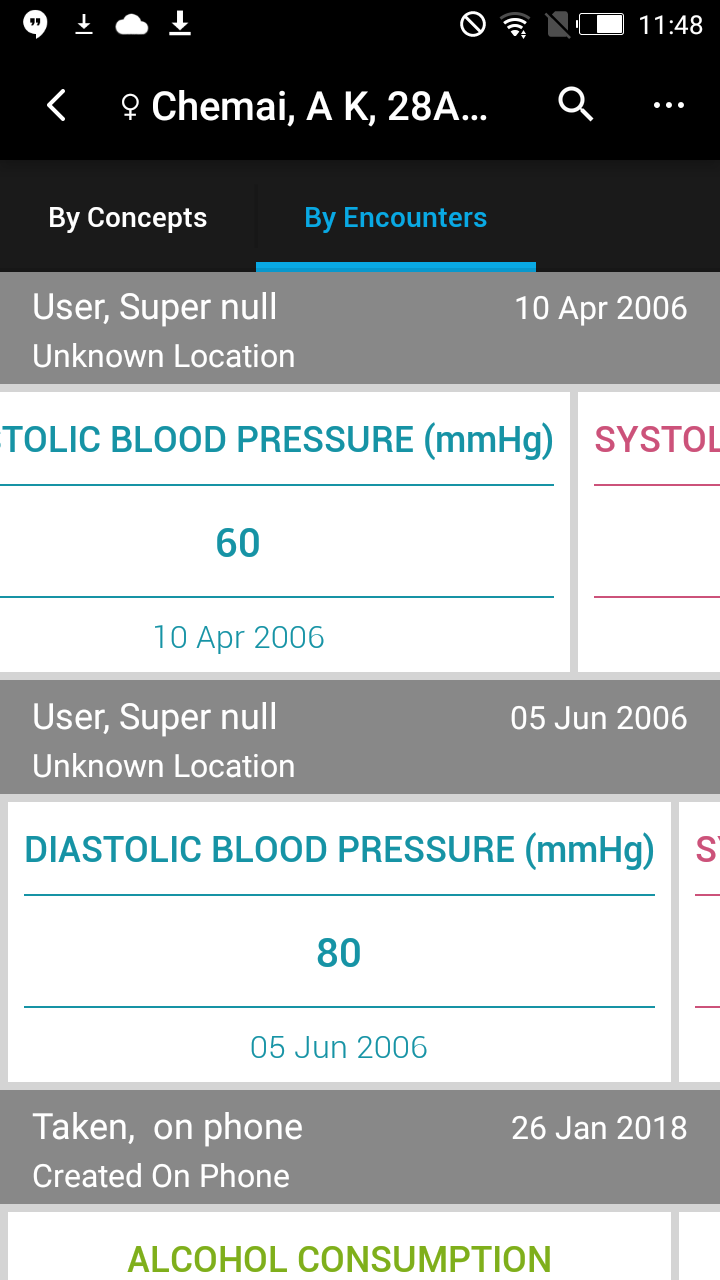
Task: Open the 10 Apr 2006 encounter header
Action: coord(360,329)
